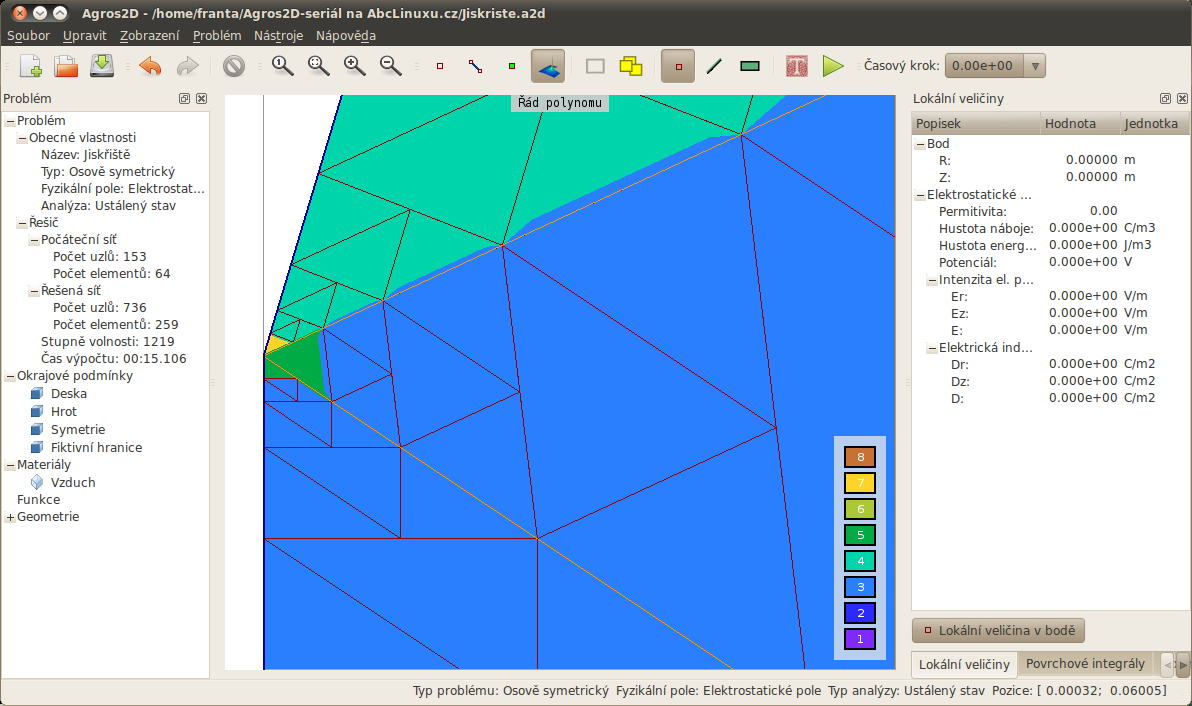Click the orange legend swatch numbered 8
This screenshot has width=1192, height=706.
click(860, 457)
